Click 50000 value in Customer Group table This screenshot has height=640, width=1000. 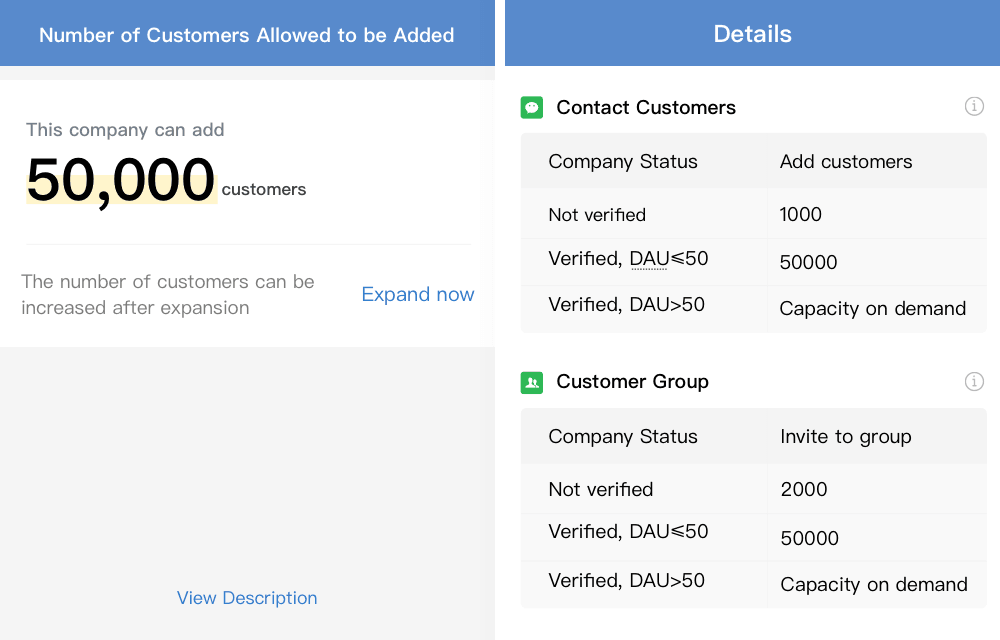coord(809,538)
